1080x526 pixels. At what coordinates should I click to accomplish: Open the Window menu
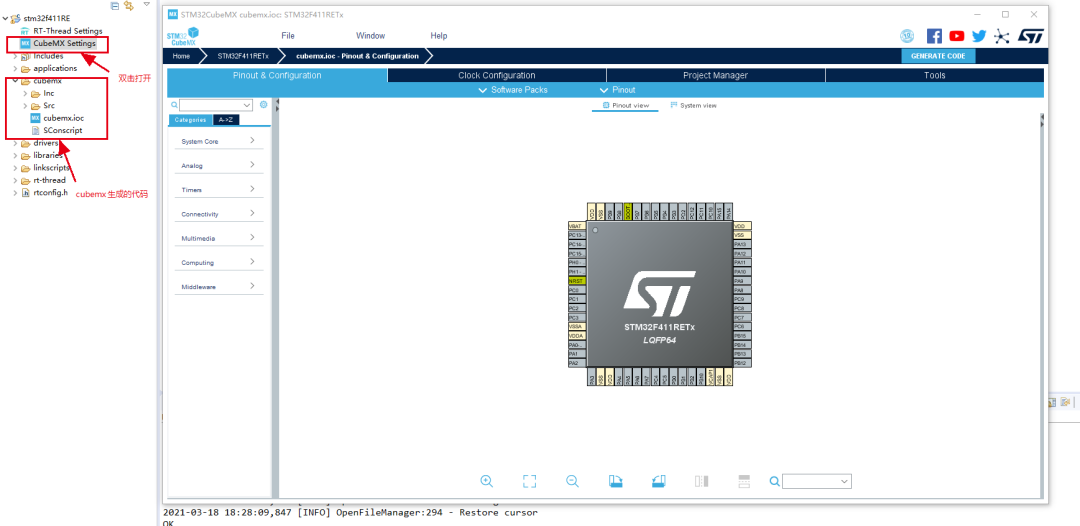[371, 36]
